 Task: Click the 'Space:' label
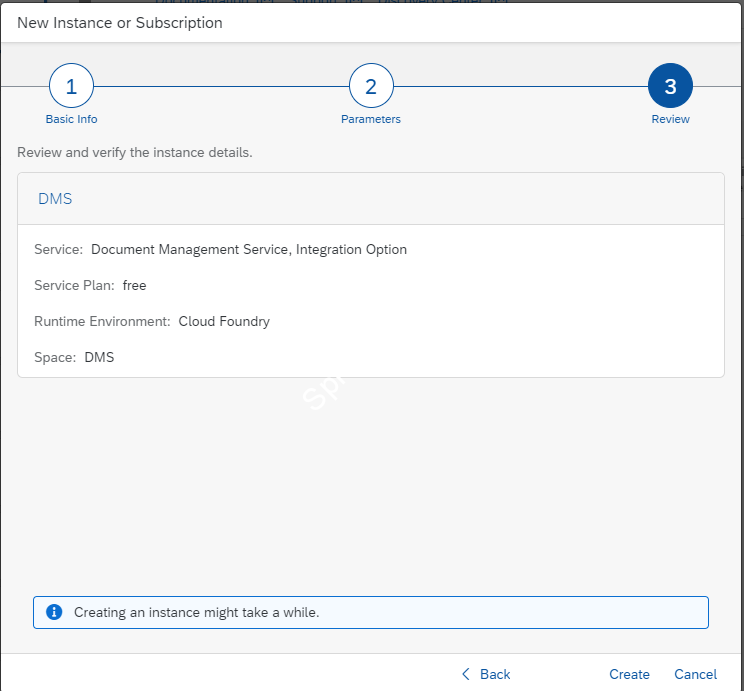(55, 357)
